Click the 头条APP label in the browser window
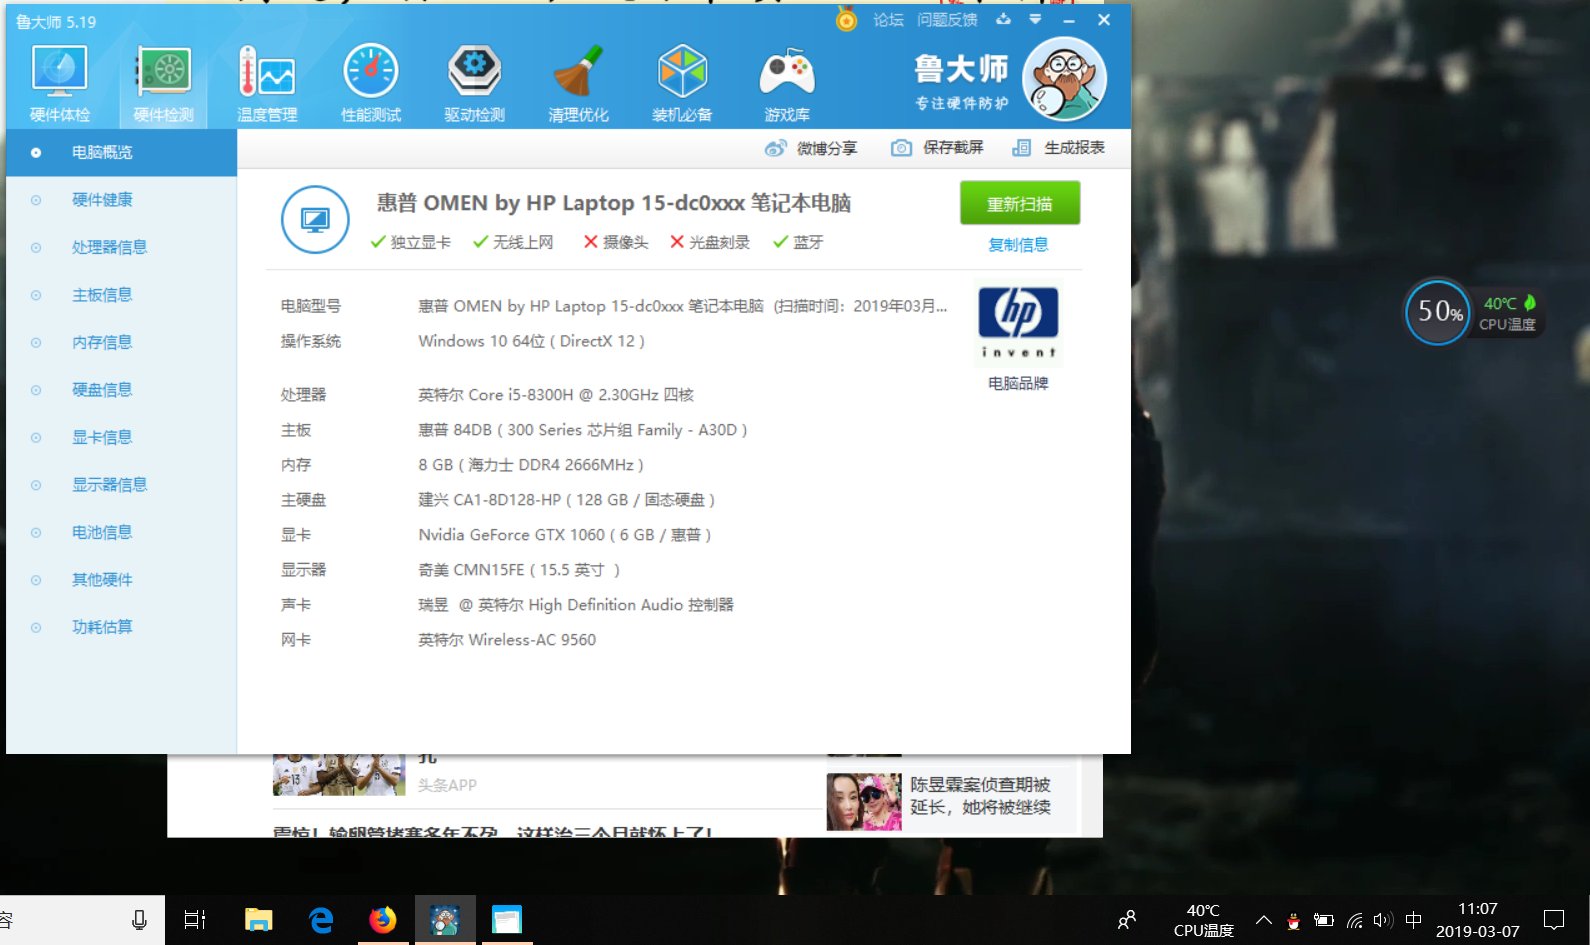The width and height of the screenshot is (1590, 945). click(447, 785)
